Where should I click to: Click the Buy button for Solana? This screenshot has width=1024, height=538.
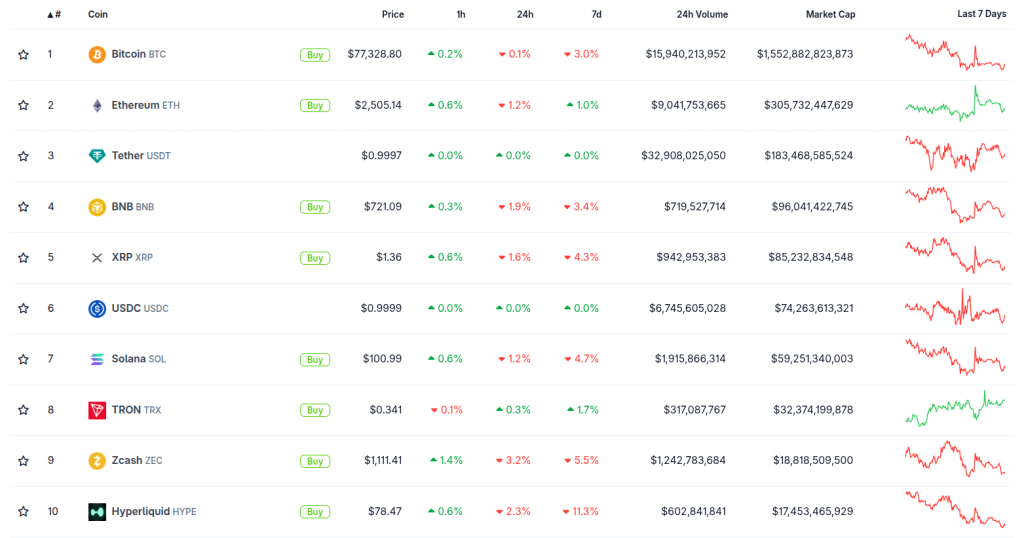coord(315,360)
